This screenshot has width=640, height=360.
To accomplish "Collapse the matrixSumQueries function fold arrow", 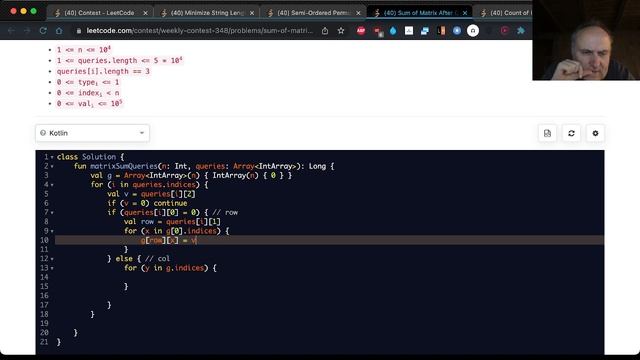I will tap(52, 167).
